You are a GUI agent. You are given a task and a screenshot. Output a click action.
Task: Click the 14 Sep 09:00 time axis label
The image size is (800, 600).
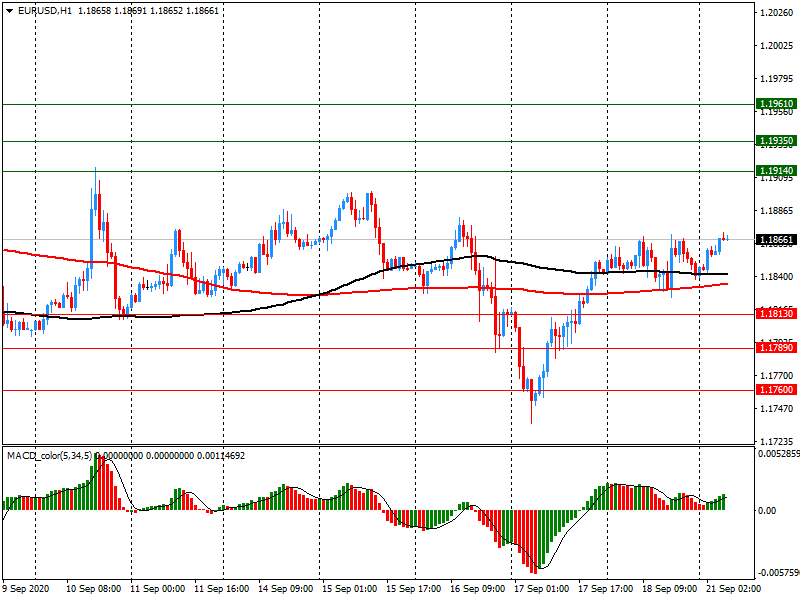[x=286, y=589]
